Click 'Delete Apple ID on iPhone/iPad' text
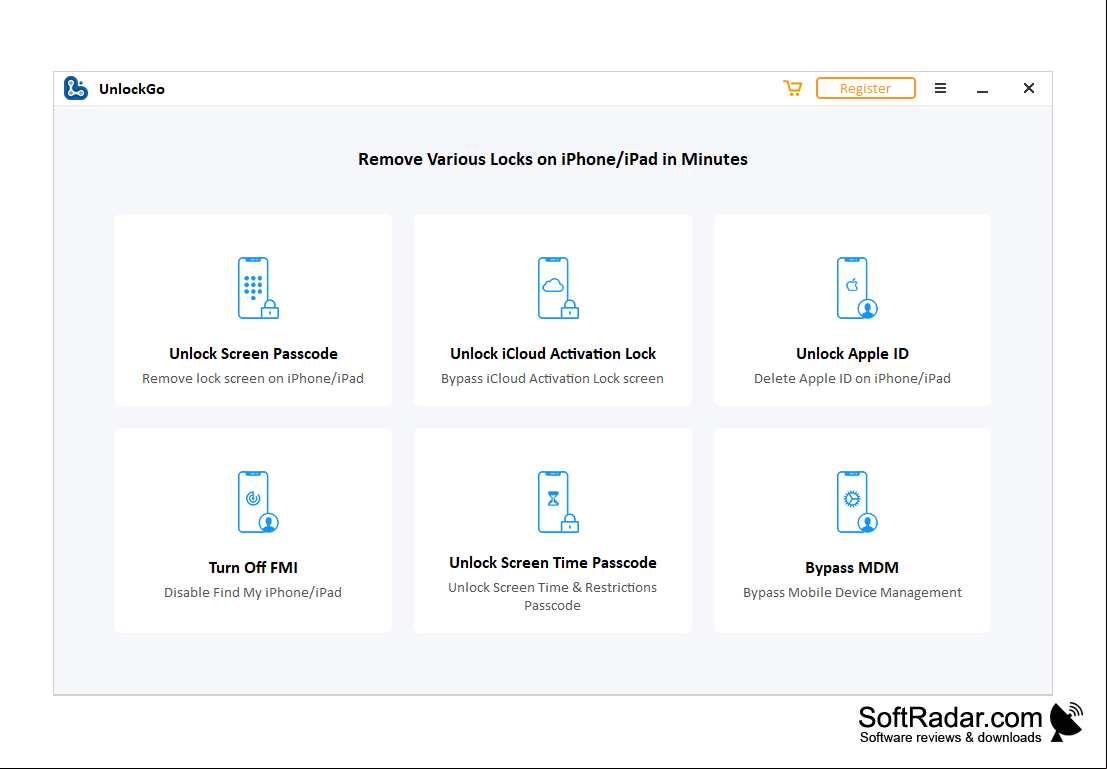This screenshot has height=769, width=1107. point(852,378)
